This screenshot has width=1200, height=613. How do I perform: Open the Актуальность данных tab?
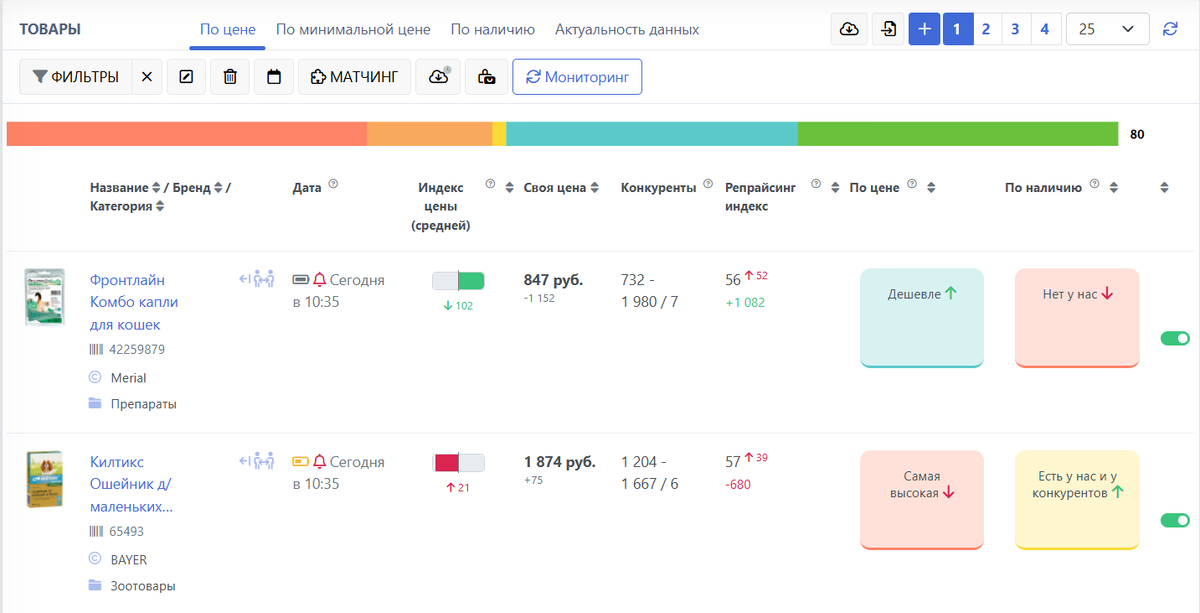coord(626,30)
